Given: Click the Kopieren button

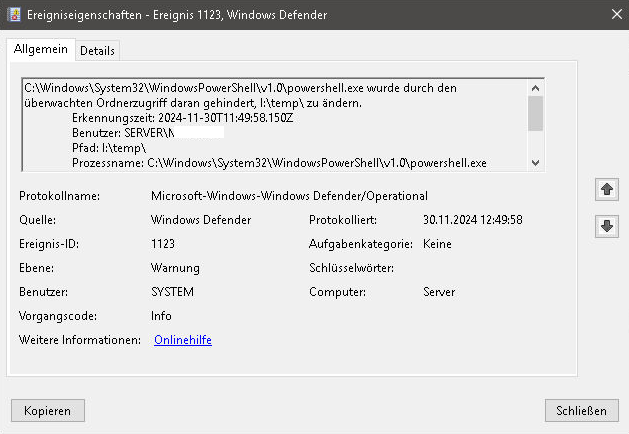Looking at the screenshot, I should point(48,410).
